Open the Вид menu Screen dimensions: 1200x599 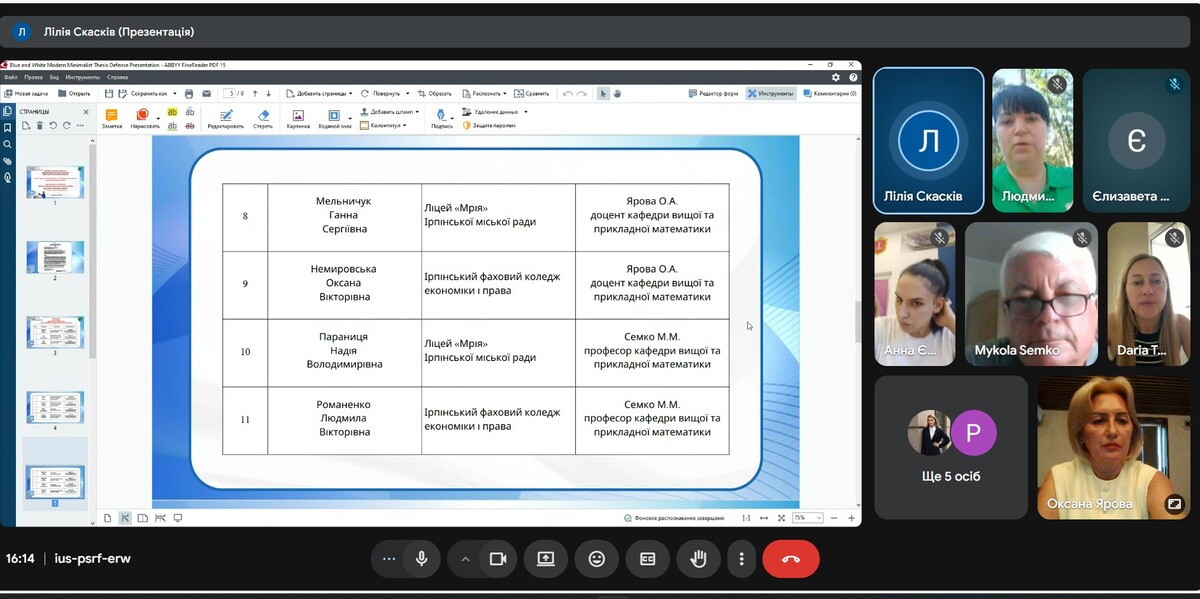click(x=55, y=77)
